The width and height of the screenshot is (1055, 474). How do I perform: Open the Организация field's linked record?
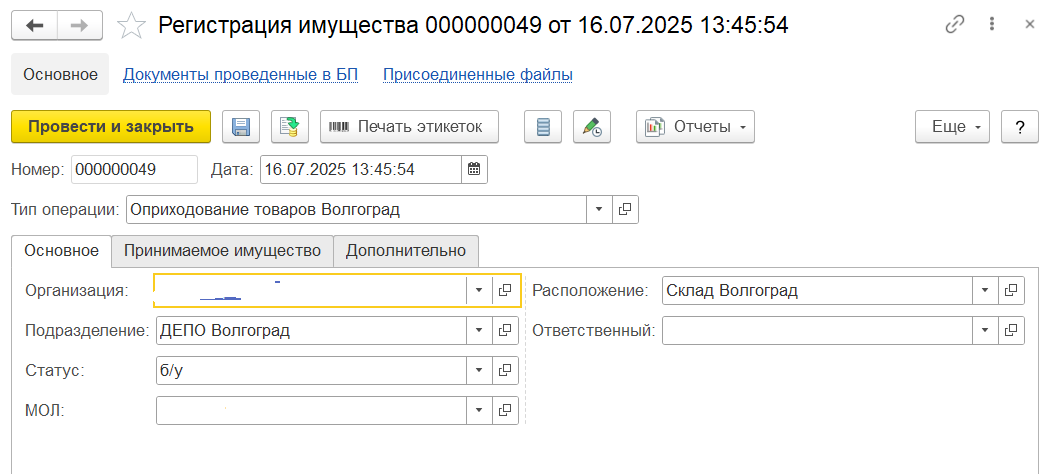pos(506,290)
